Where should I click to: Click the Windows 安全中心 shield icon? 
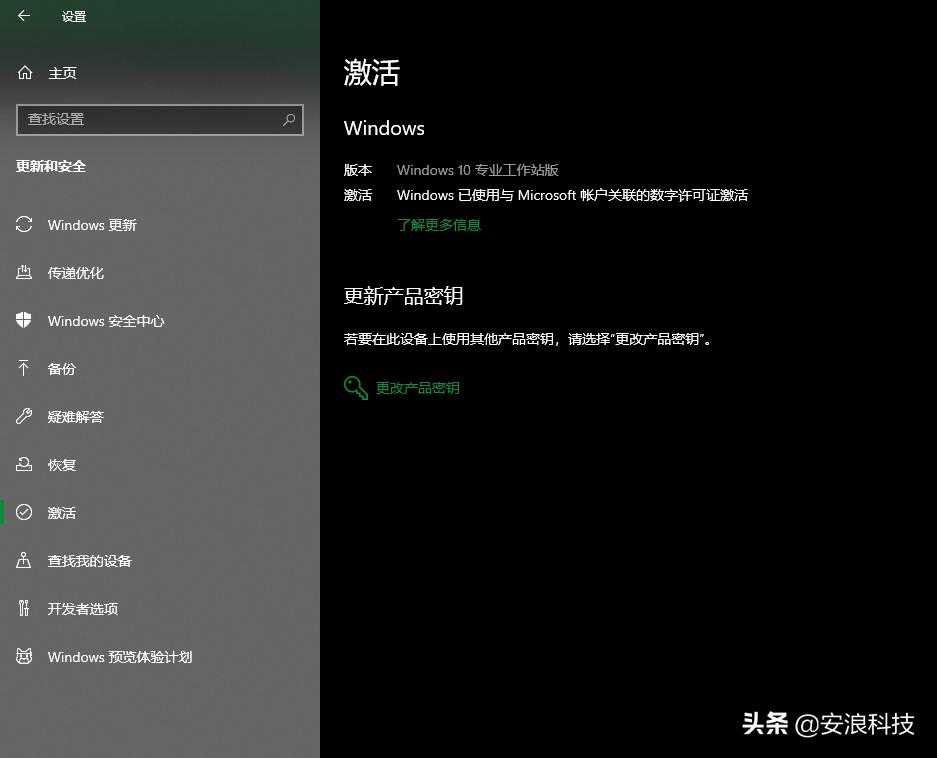(x=24, y=321)
